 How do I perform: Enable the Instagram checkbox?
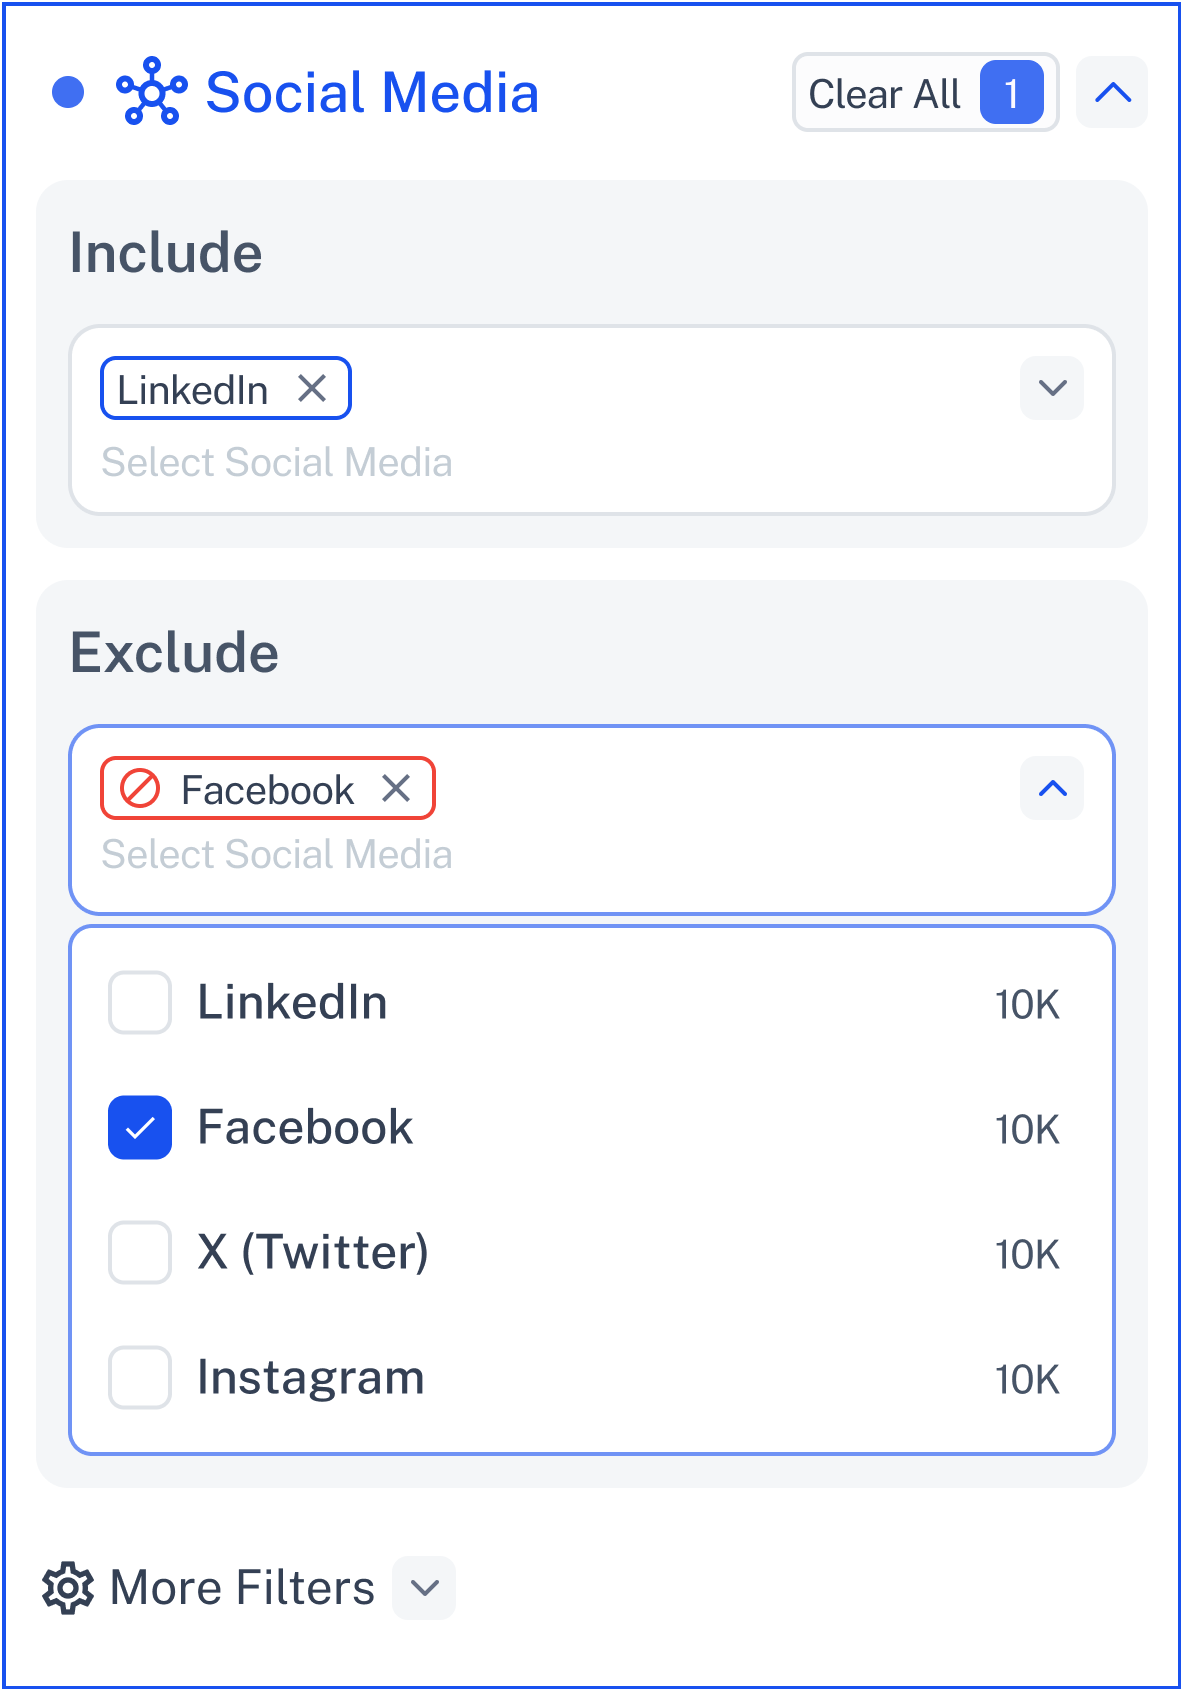(140, 1377)
